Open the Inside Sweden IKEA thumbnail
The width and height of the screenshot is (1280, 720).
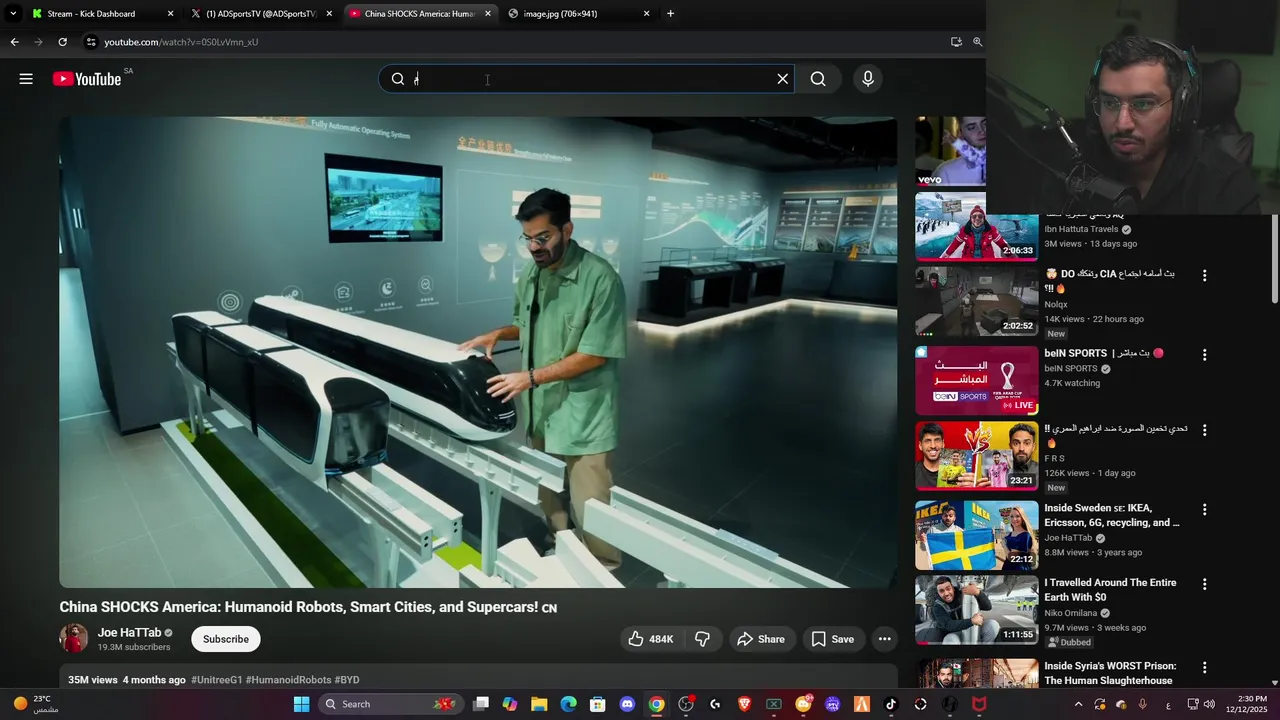(976, 535)
